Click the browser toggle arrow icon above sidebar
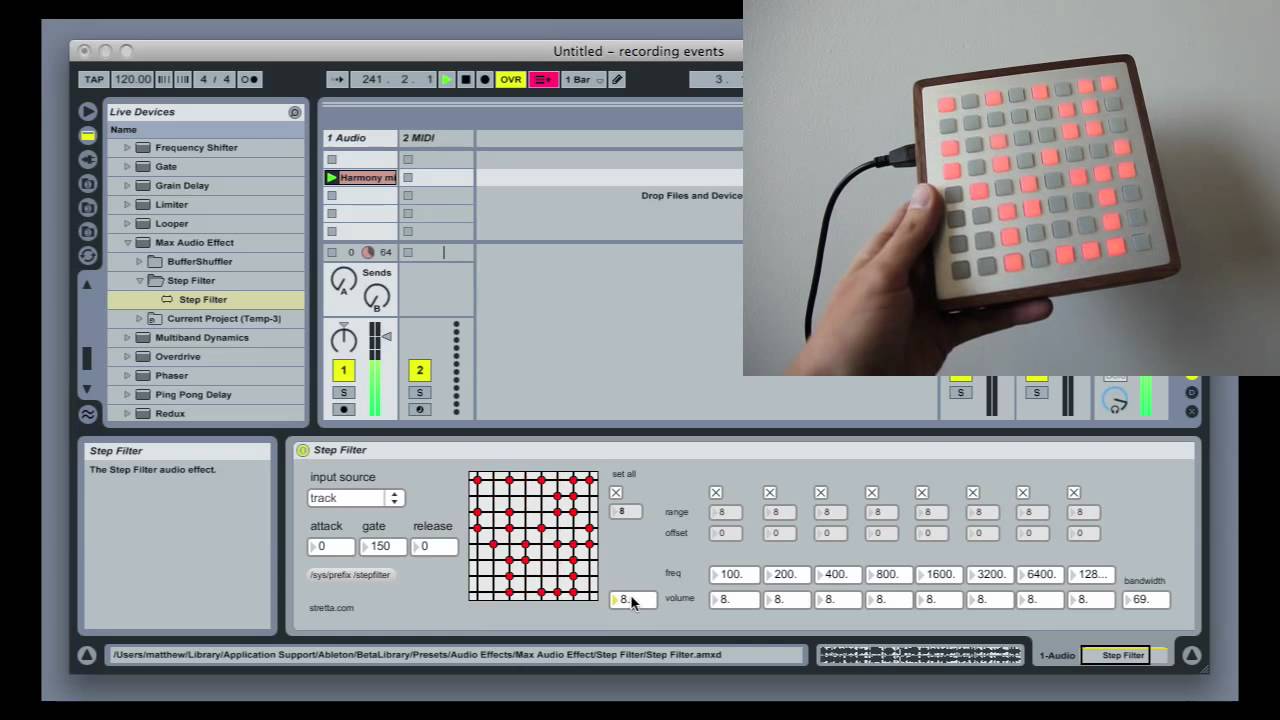 (x=88, y=111)
